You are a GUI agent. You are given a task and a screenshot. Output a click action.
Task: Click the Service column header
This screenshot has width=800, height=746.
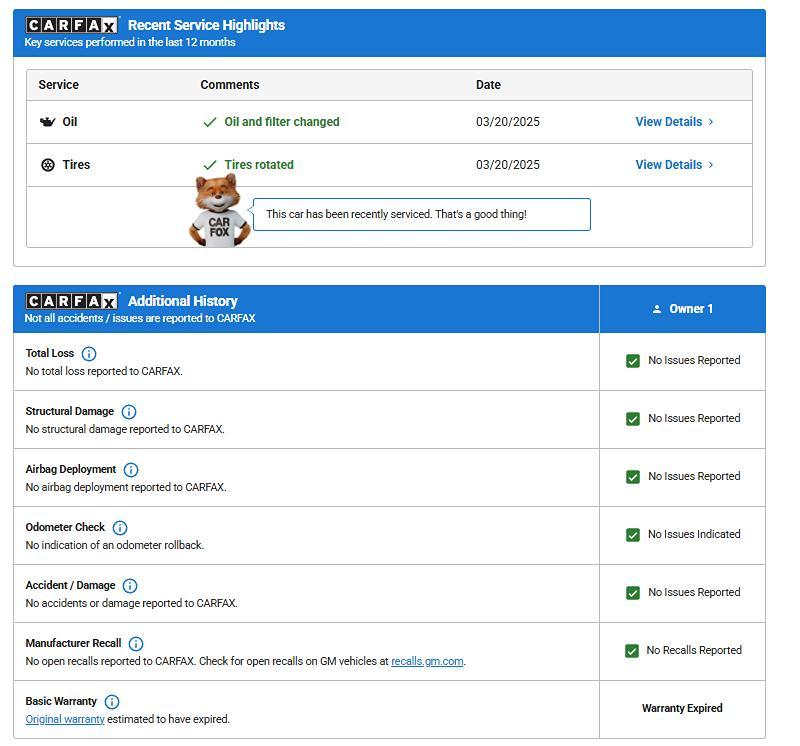[59, 85]
